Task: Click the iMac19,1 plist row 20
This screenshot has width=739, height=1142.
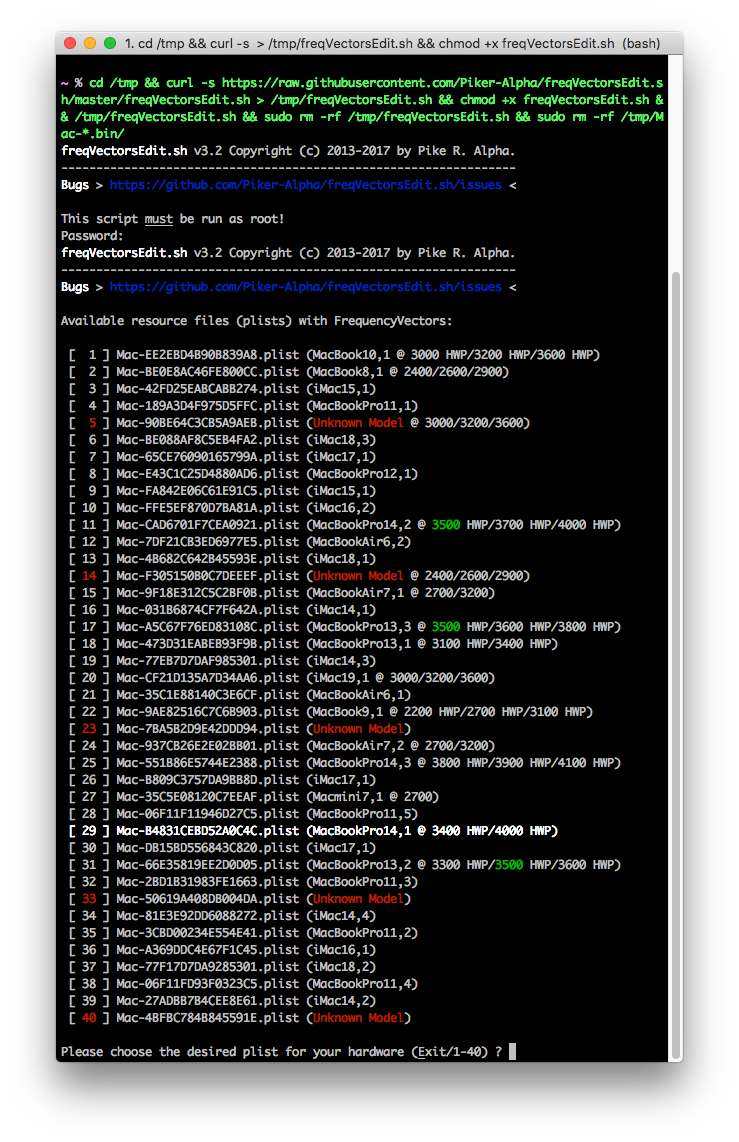Action: [282, 678]
